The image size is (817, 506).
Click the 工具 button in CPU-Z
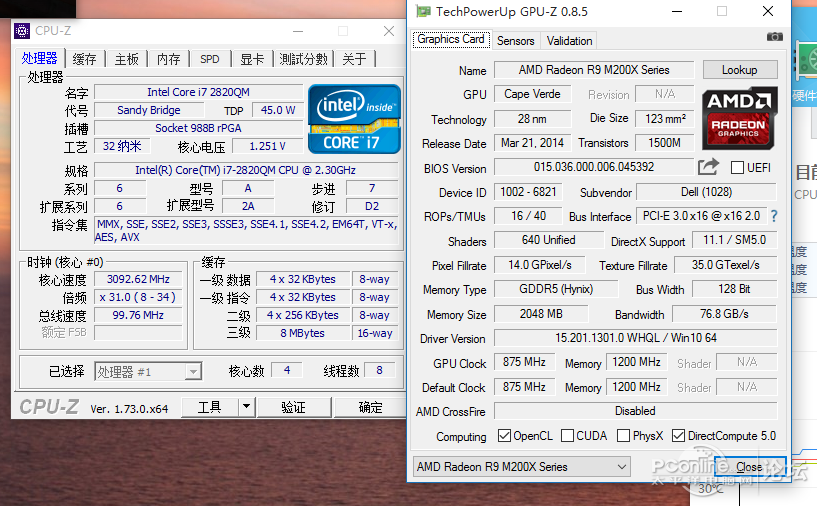209,407
